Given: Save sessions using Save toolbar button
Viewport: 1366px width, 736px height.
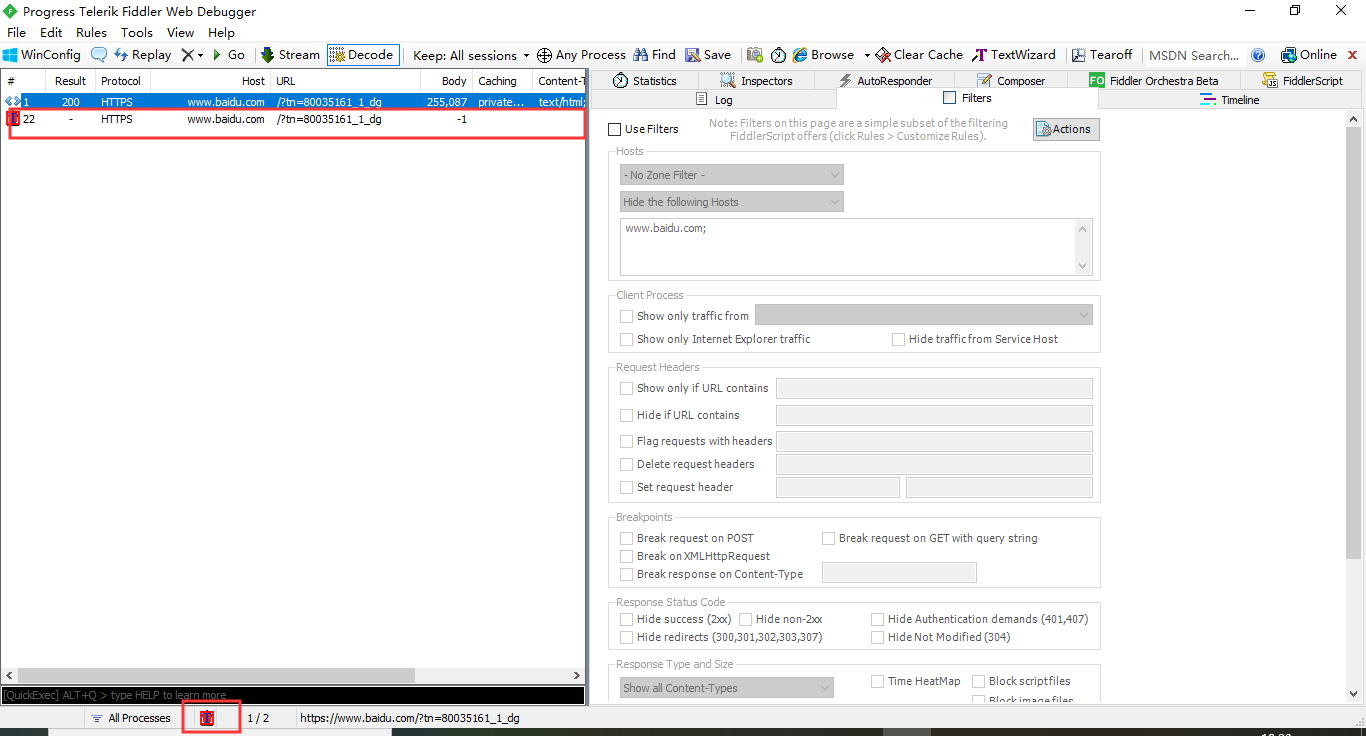Looking at the screenshot, I should click(x=708, y=55).
